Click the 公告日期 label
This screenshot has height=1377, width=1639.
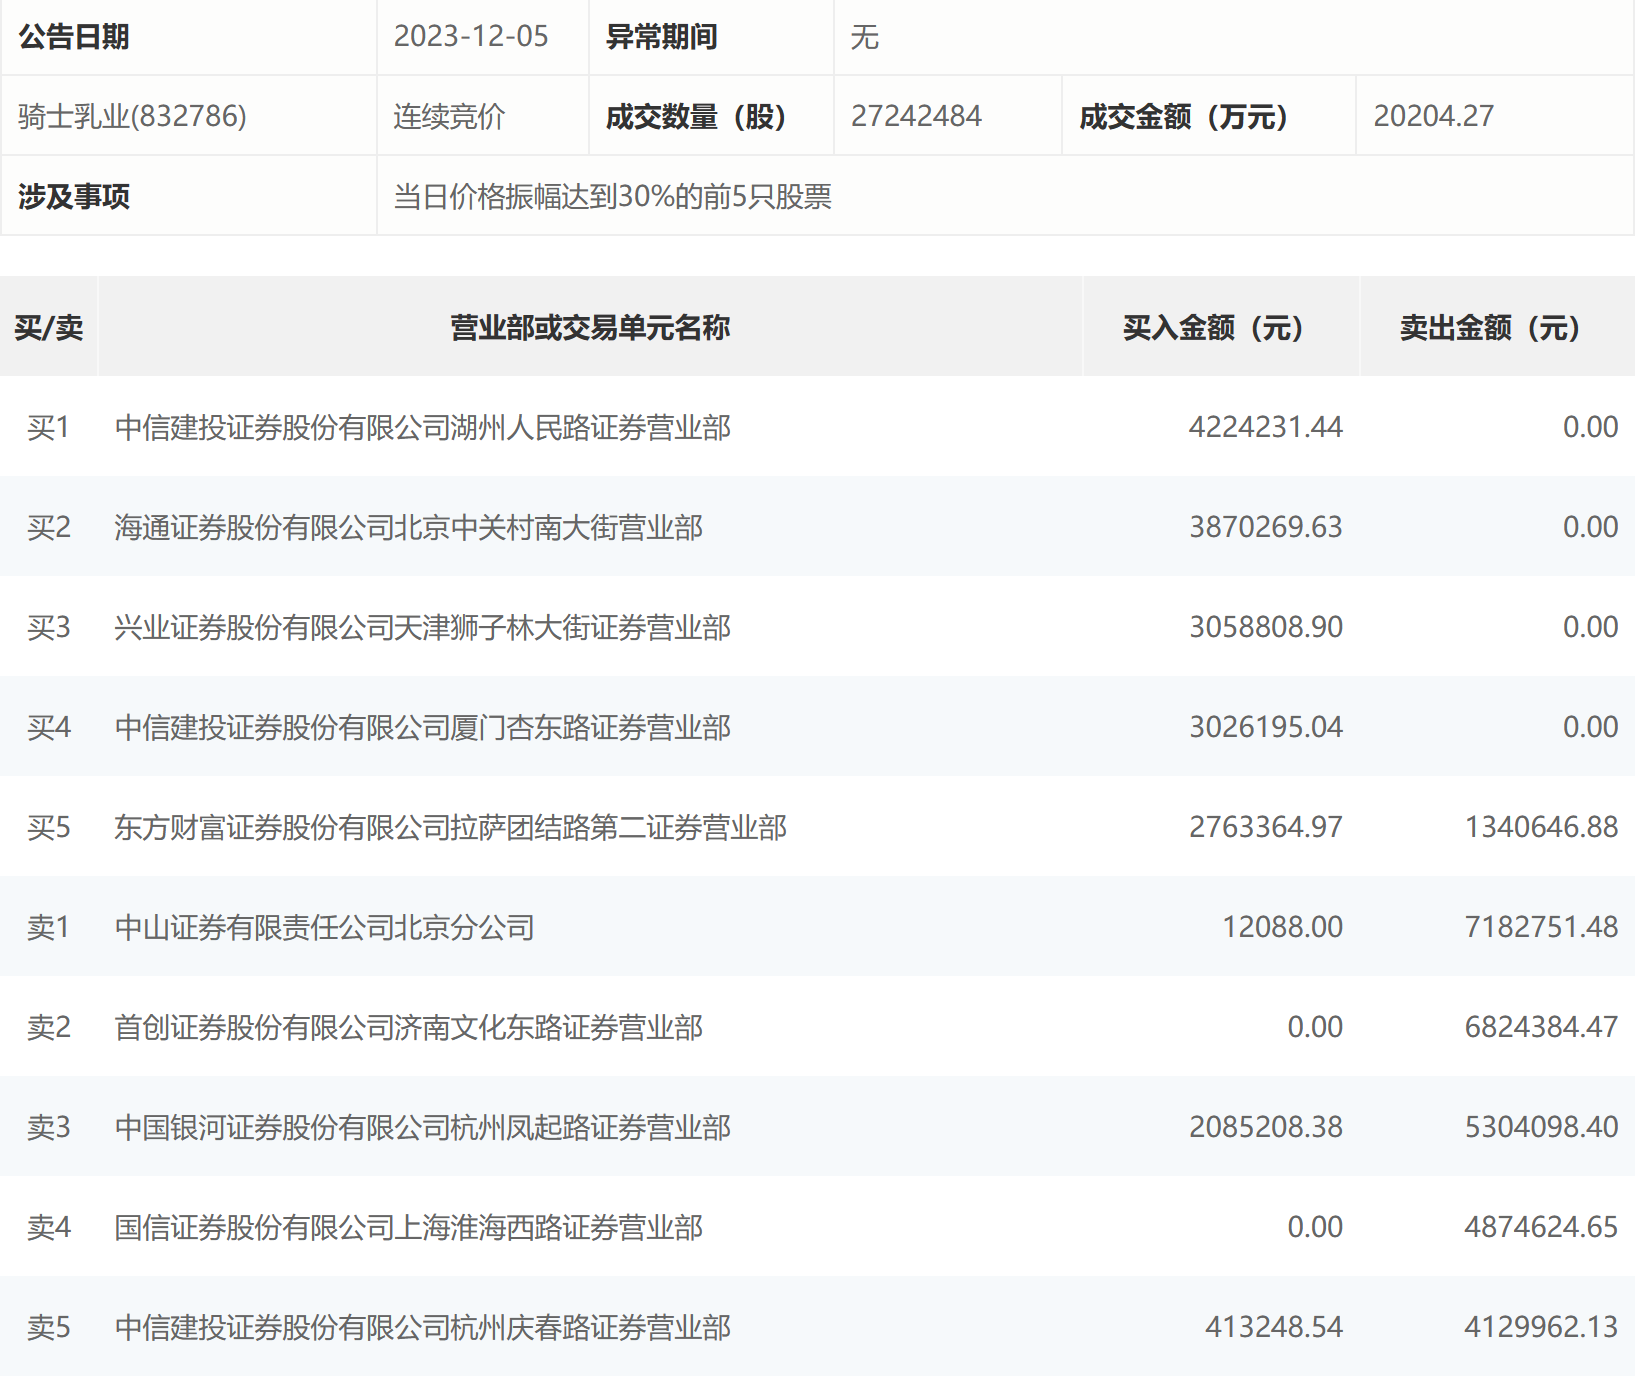(x=74, y=37)
